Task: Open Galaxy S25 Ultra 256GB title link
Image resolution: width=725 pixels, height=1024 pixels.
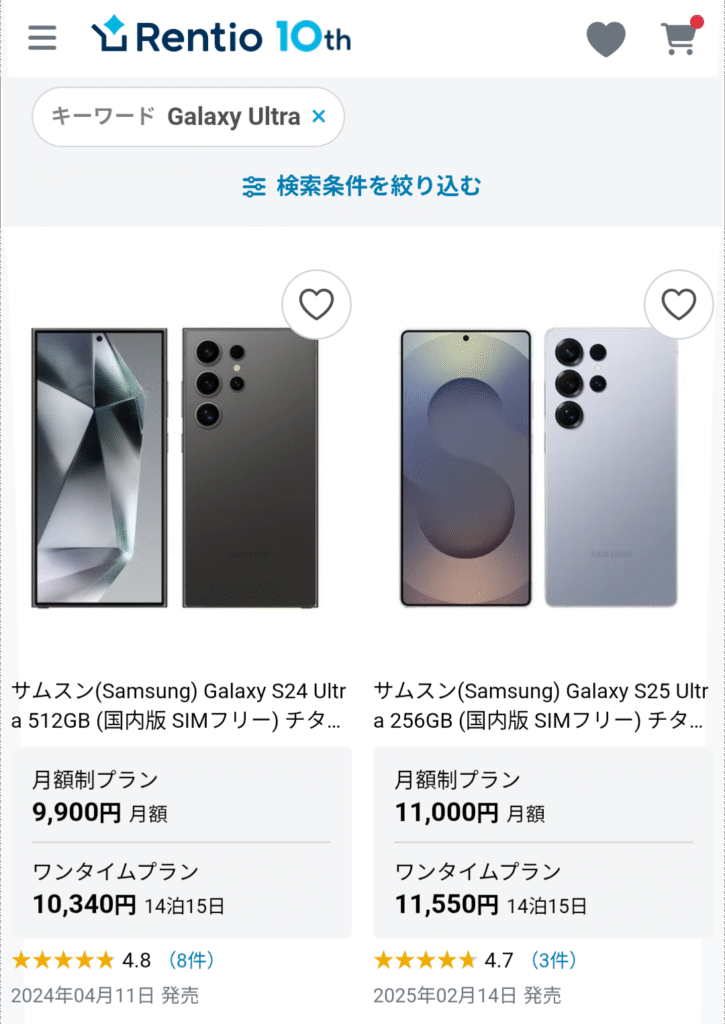Action: (541, 706)
